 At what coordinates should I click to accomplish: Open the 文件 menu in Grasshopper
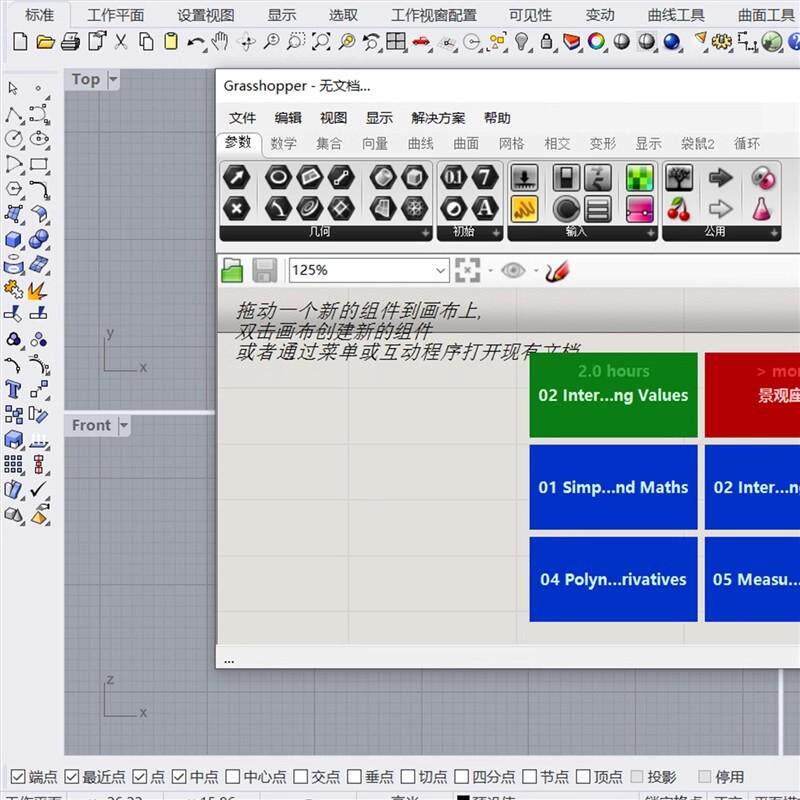[242, 118]
